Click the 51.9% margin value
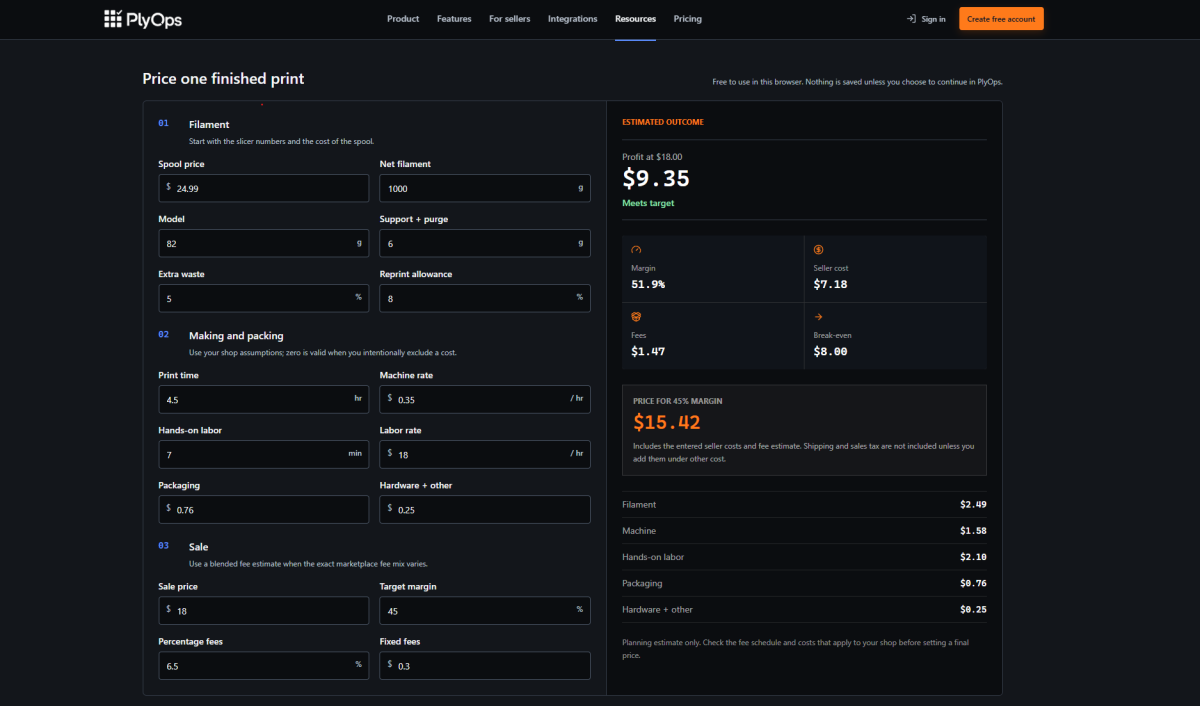Screen dimensions: 1200x706 tap(648, 285)
